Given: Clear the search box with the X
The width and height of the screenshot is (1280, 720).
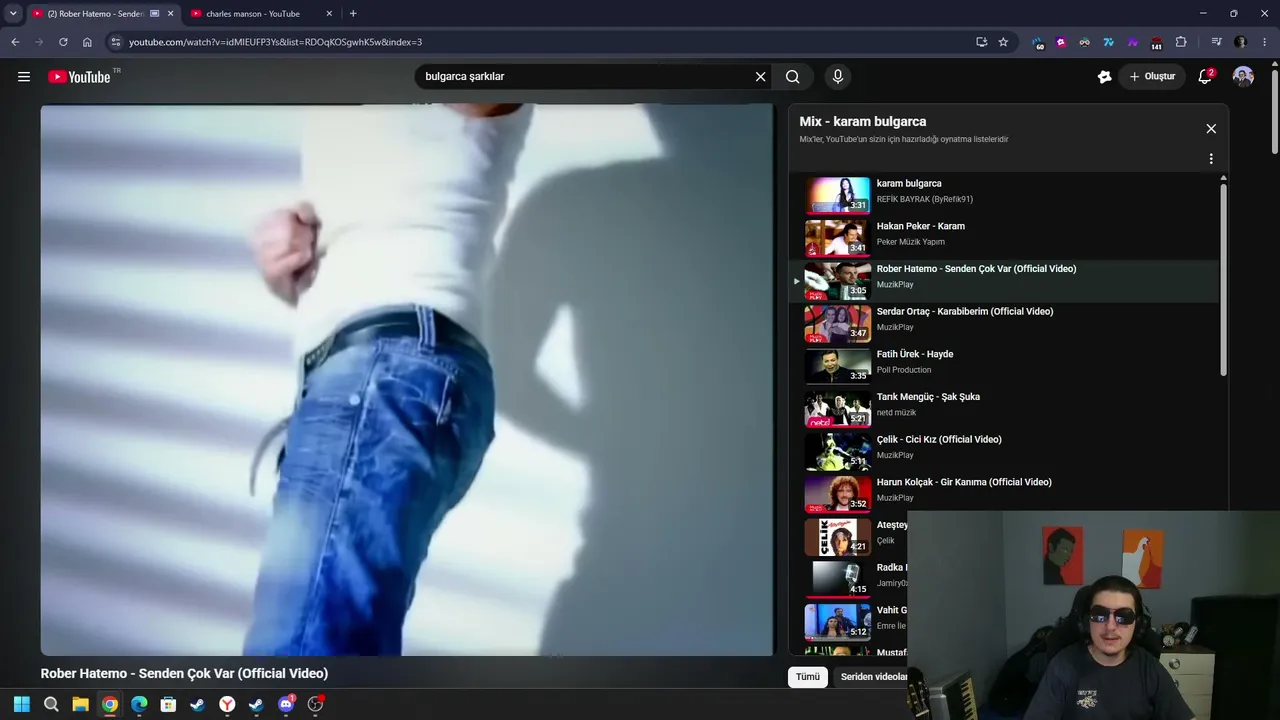Looking at the screenshot, I should click(760, 77).
